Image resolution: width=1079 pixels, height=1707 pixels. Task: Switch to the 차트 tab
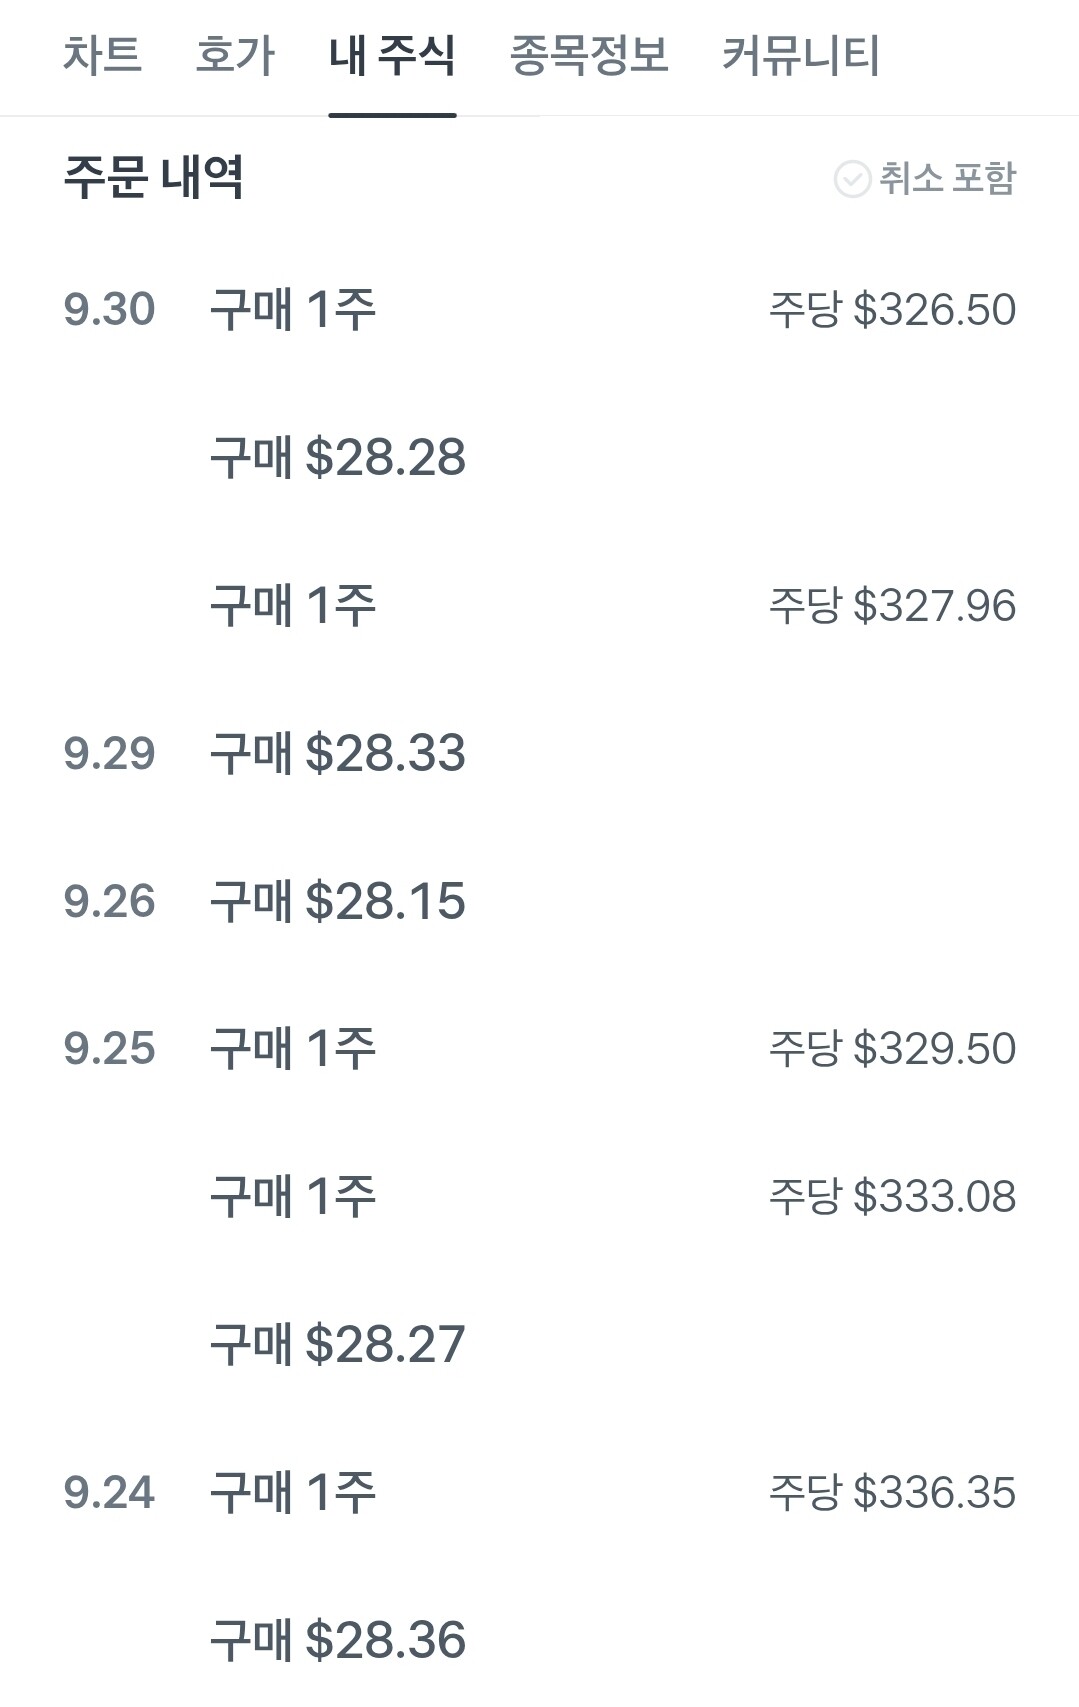pyautogui.click(x=102, y=56)
